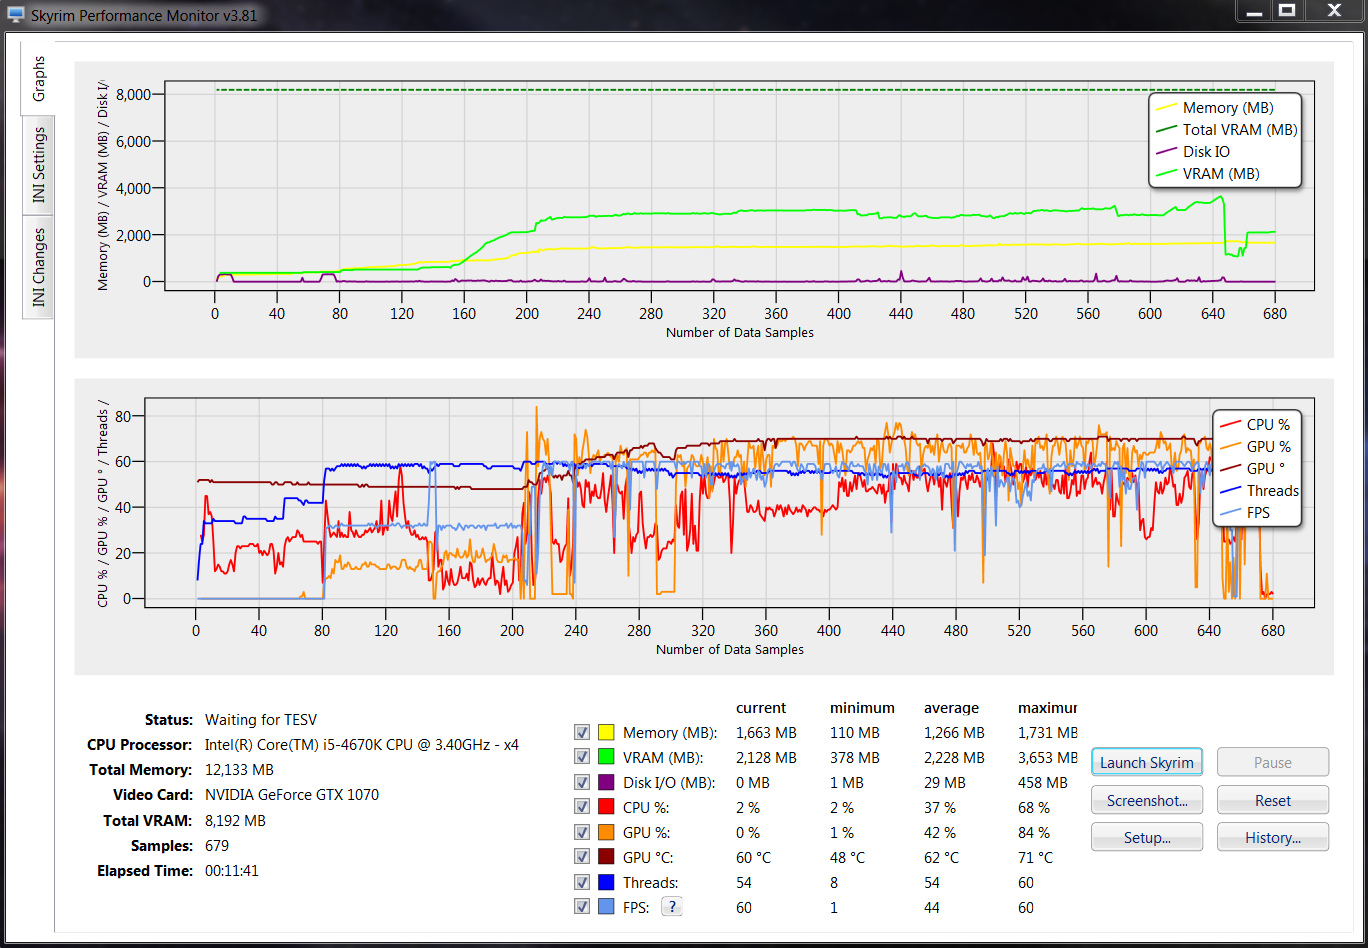This screenshot has width=1368, height=948.
Task: Toggle the FPS checkbox
Action: [x=582, y=907]
